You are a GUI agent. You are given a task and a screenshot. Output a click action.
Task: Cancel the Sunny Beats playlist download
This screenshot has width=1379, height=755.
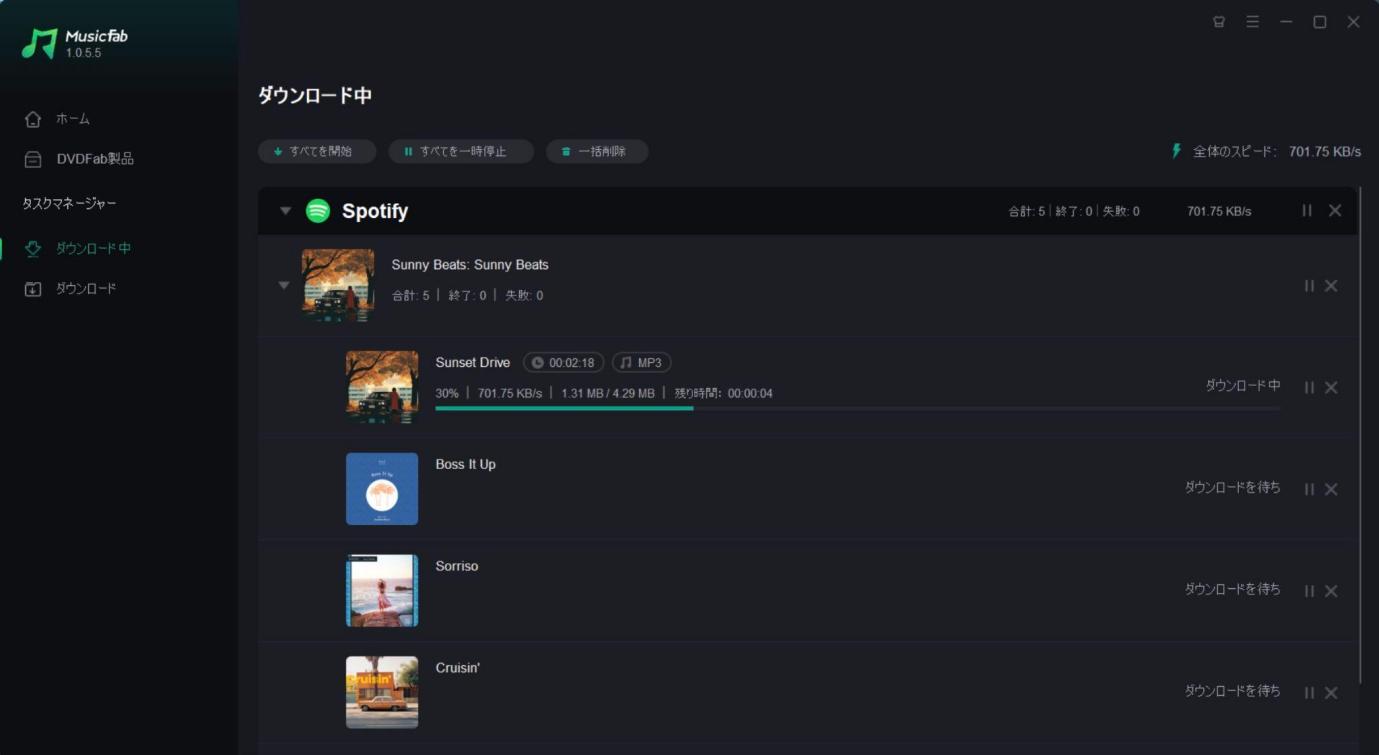[1331, 286]
